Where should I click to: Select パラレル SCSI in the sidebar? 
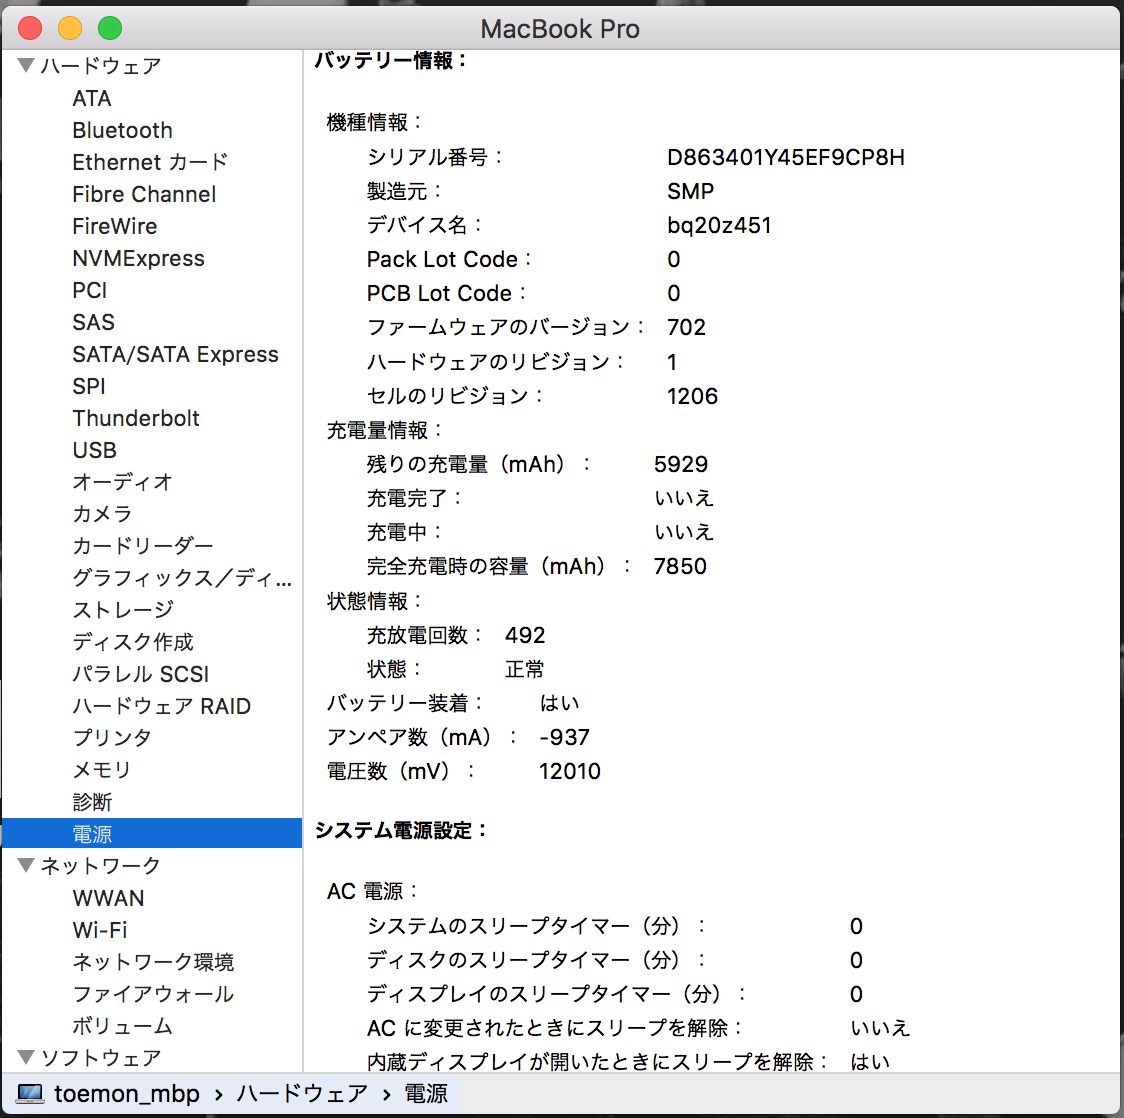tap(140, 674)
